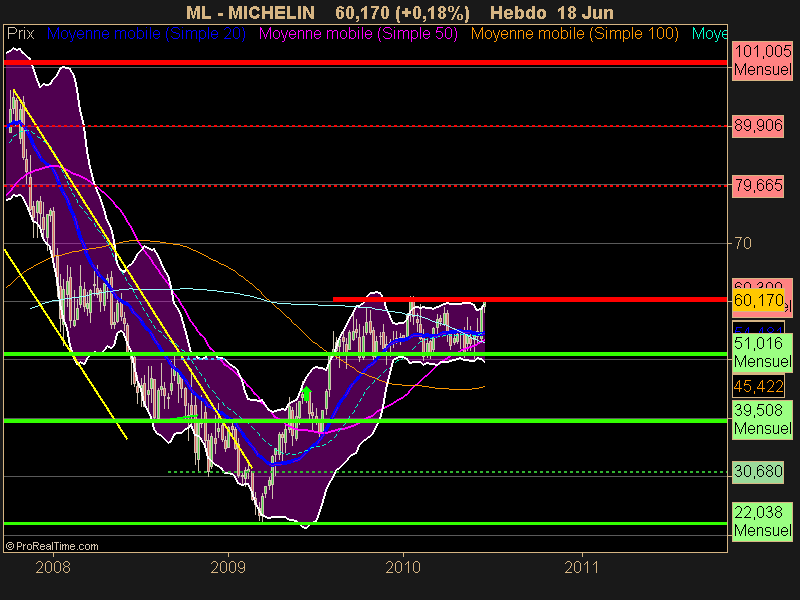The image size is (800, 600).
Task: Click the 60,170 (+0,18%) quote in the title
Action: click(403, 13)
